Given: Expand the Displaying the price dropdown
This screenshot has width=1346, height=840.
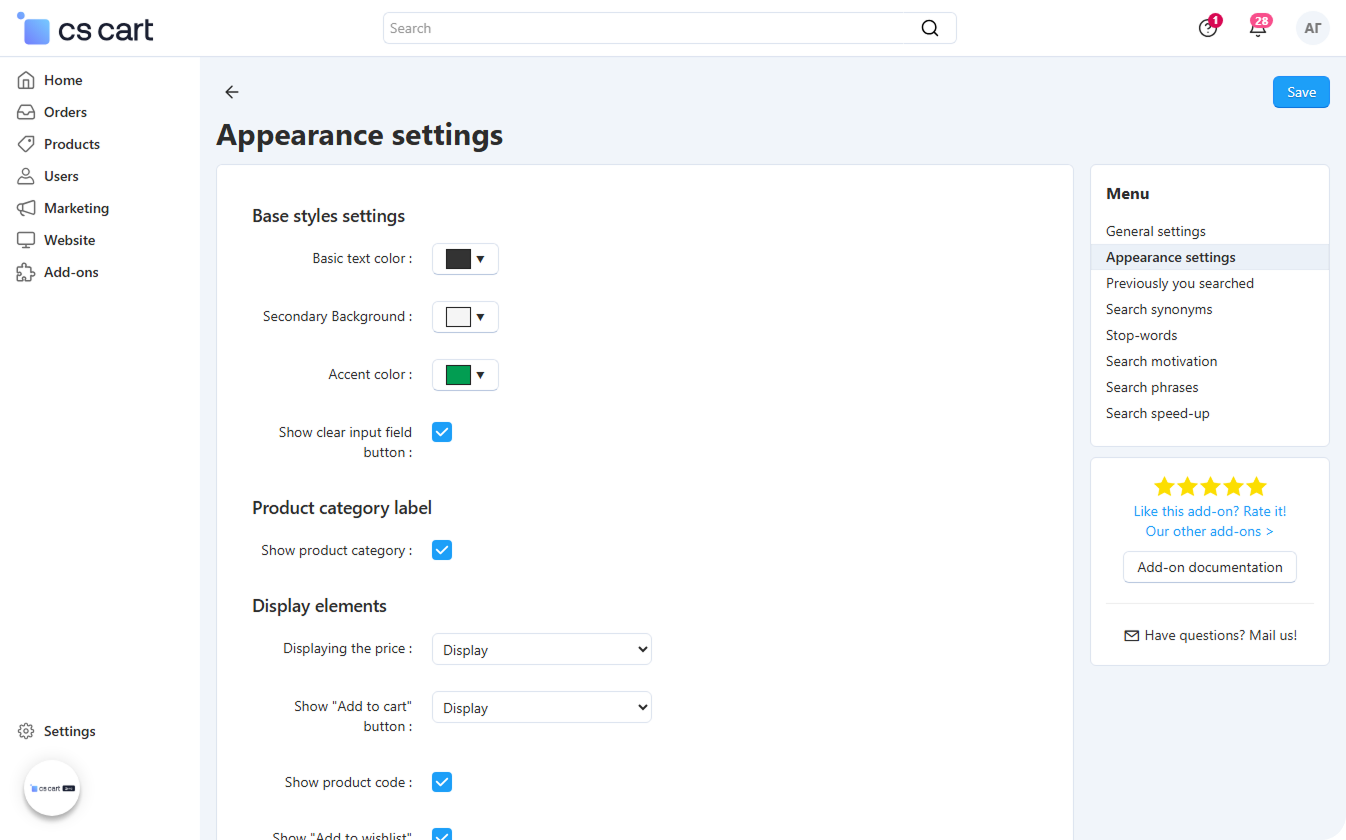Looking at the screenshot, I should [541, 649].
